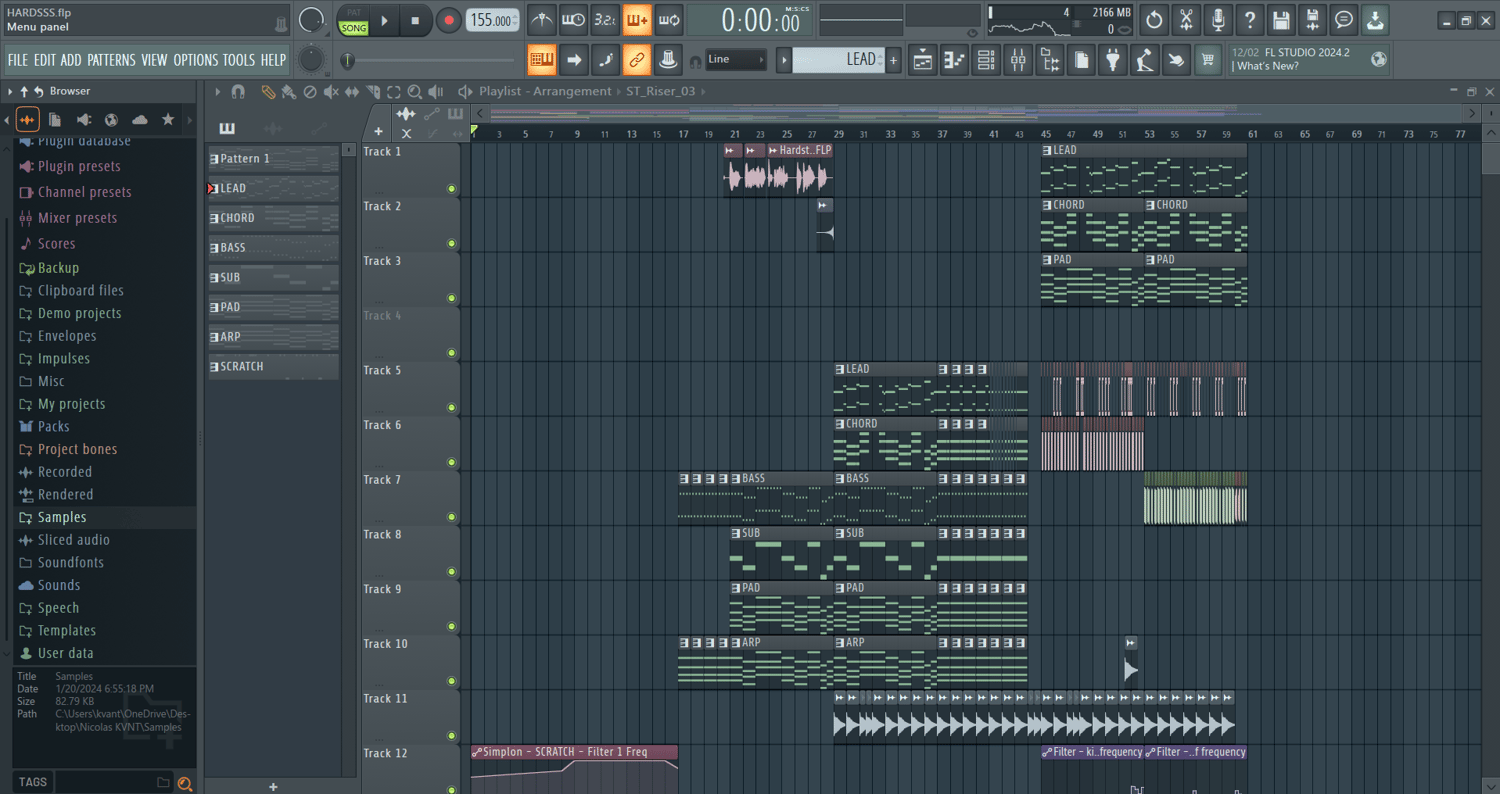Mute Track 7 with its green LED
The image size is (1500, 794).
click(452, 517)
